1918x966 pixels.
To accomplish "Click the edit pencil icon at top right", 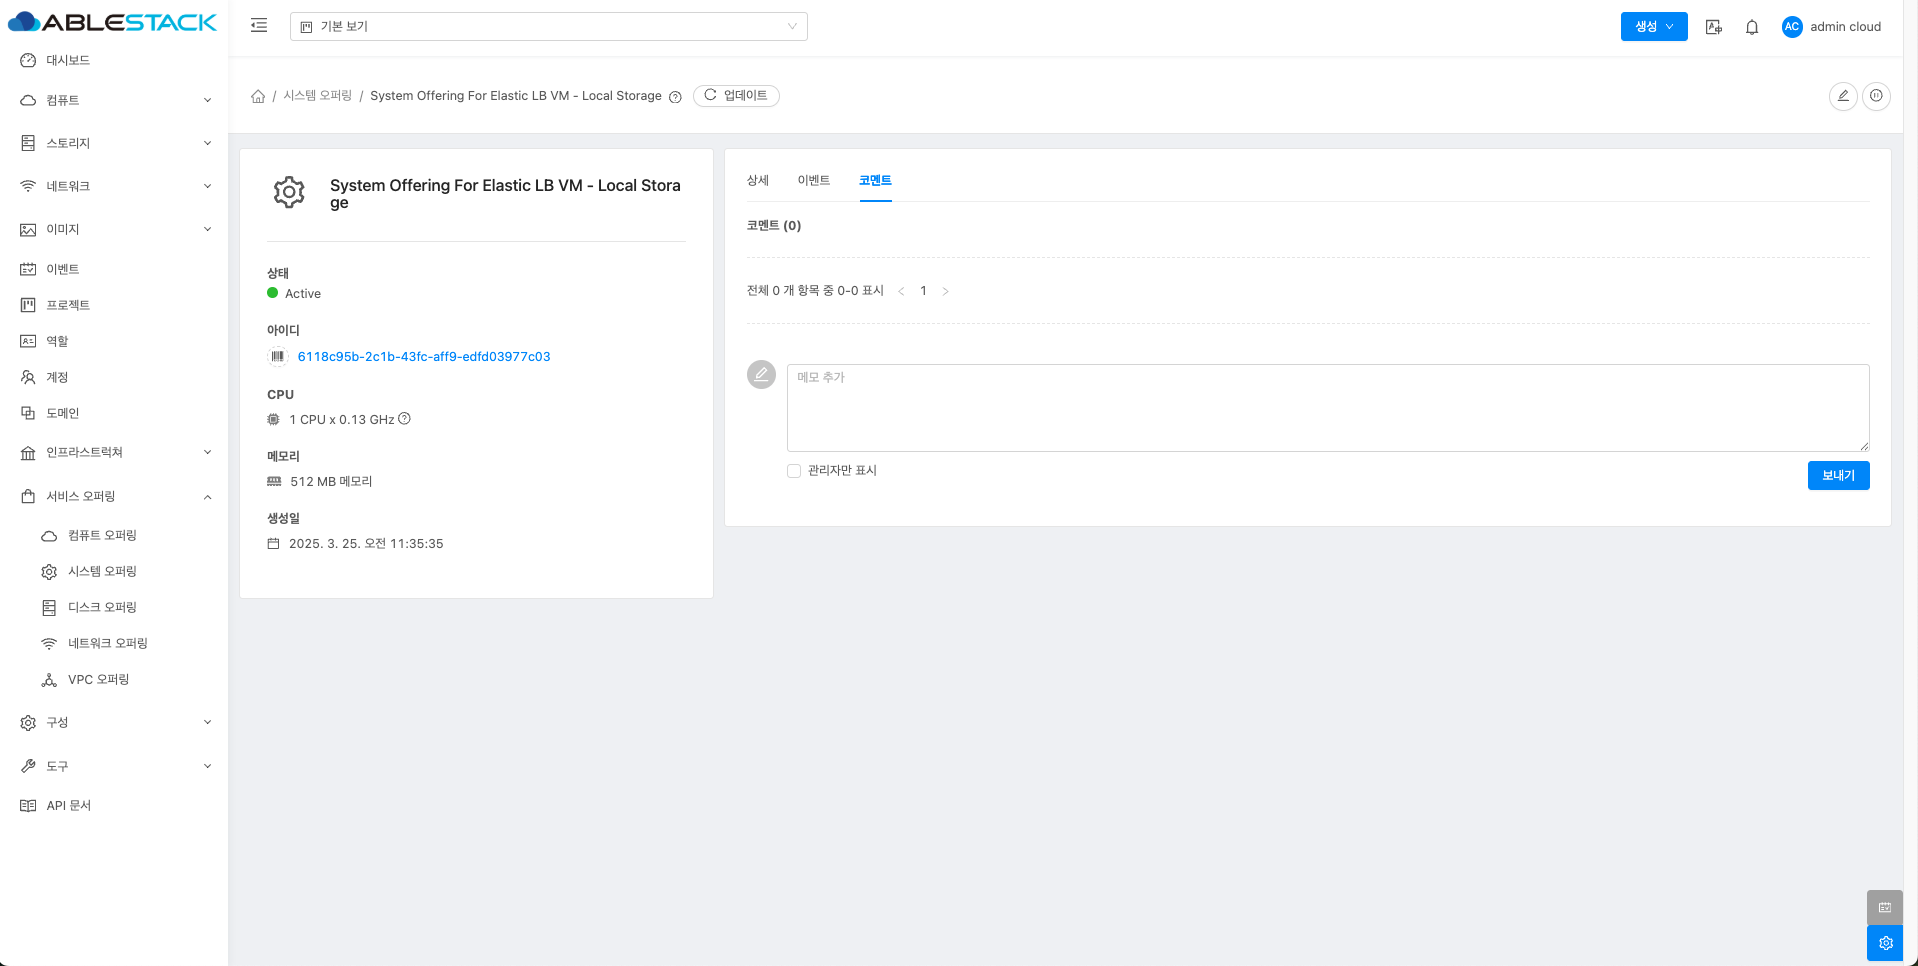I will coord(1842,96).
